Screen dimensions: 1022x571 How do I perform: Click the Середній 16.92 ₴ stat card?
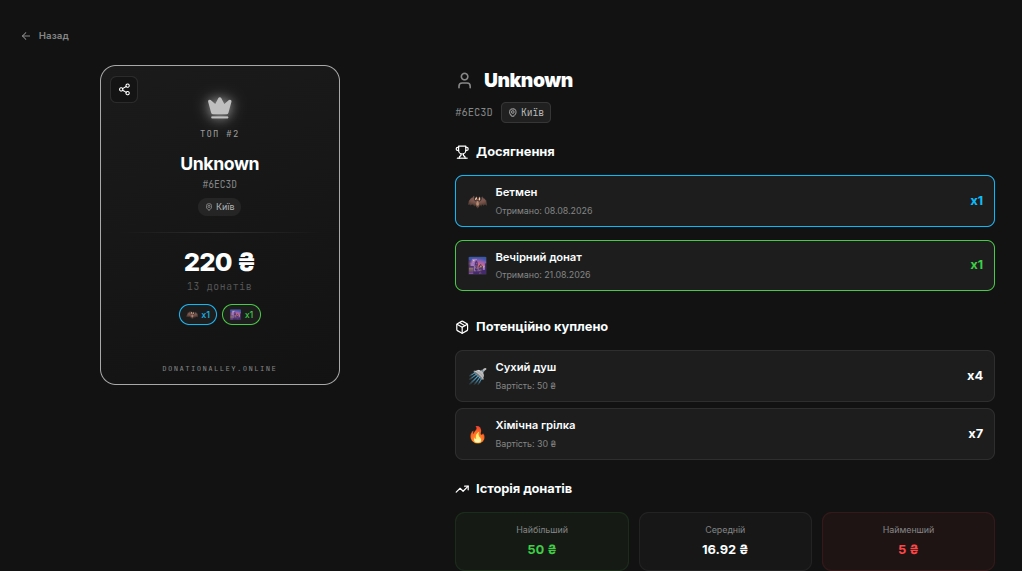725,541
